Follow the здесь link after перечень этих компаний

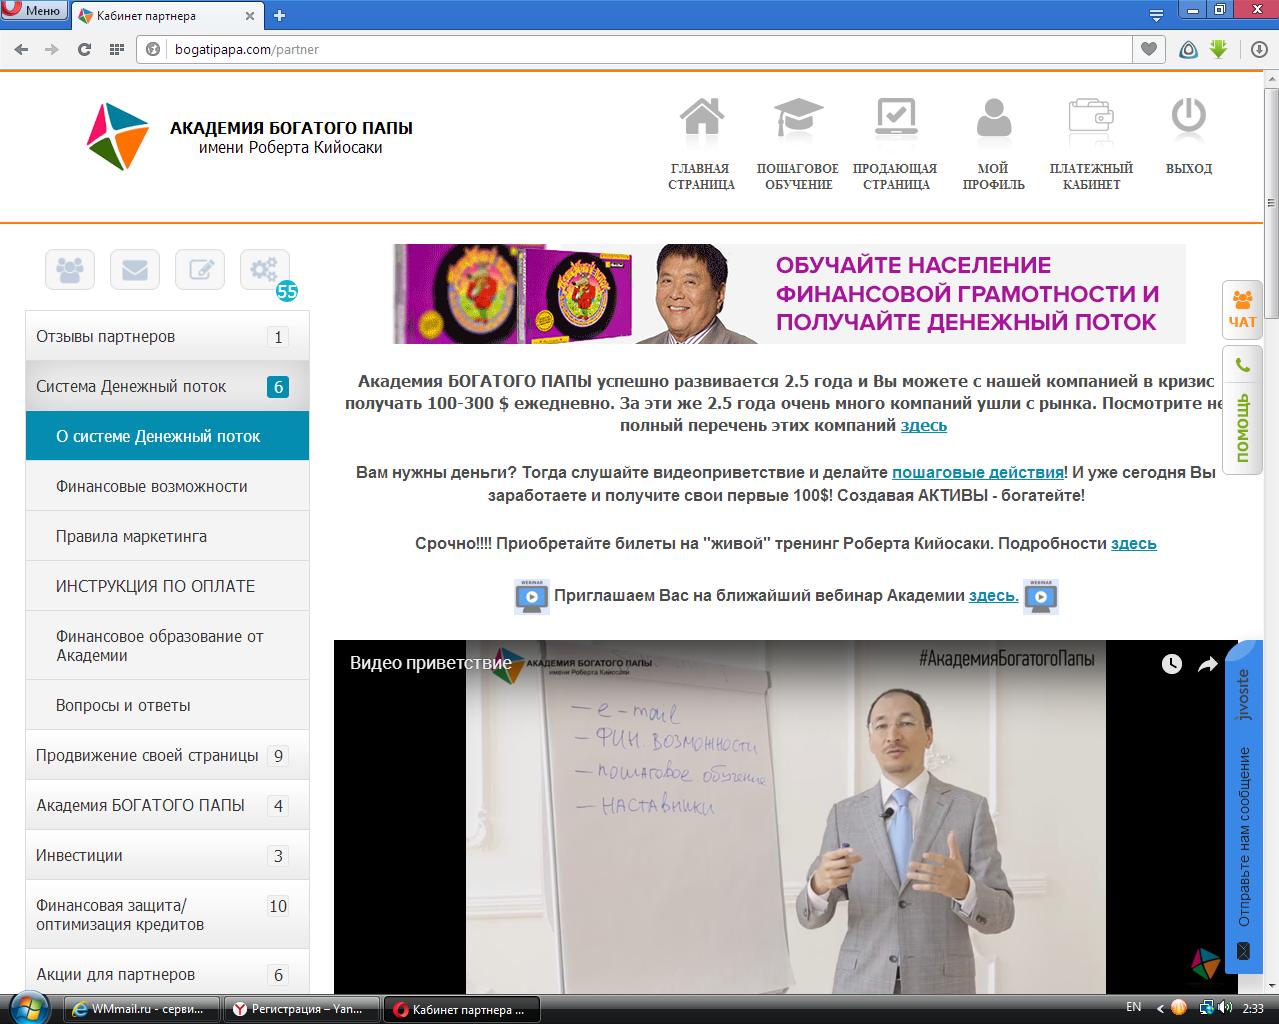[x=923, y=425]
